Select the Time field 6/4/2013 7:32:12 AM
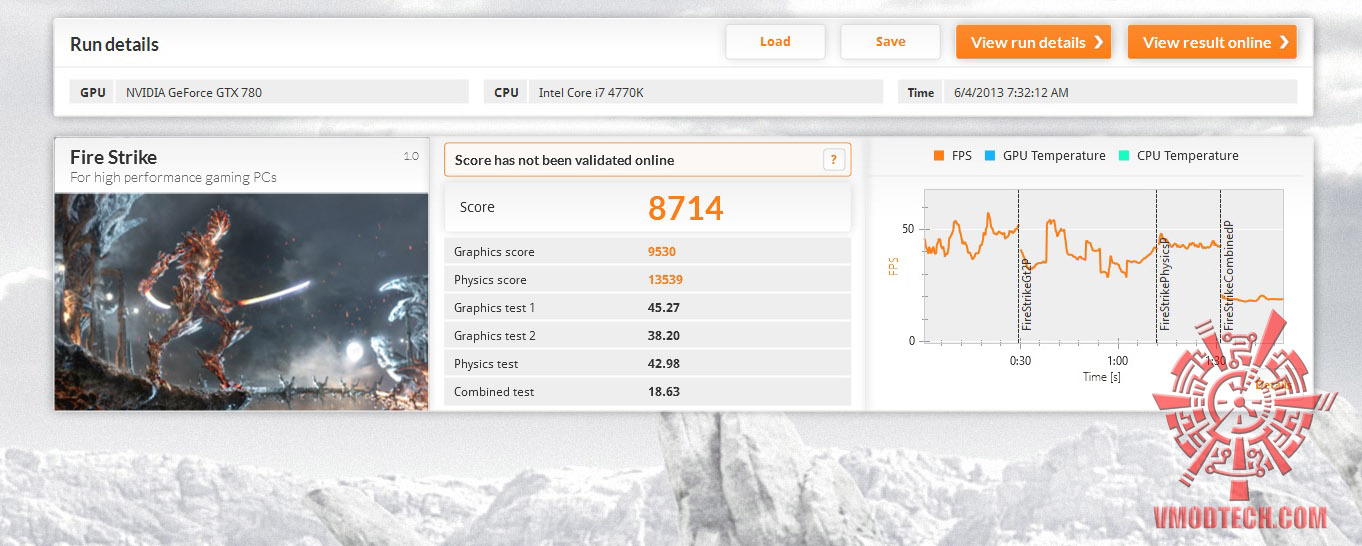 (x=1120, y=92)
